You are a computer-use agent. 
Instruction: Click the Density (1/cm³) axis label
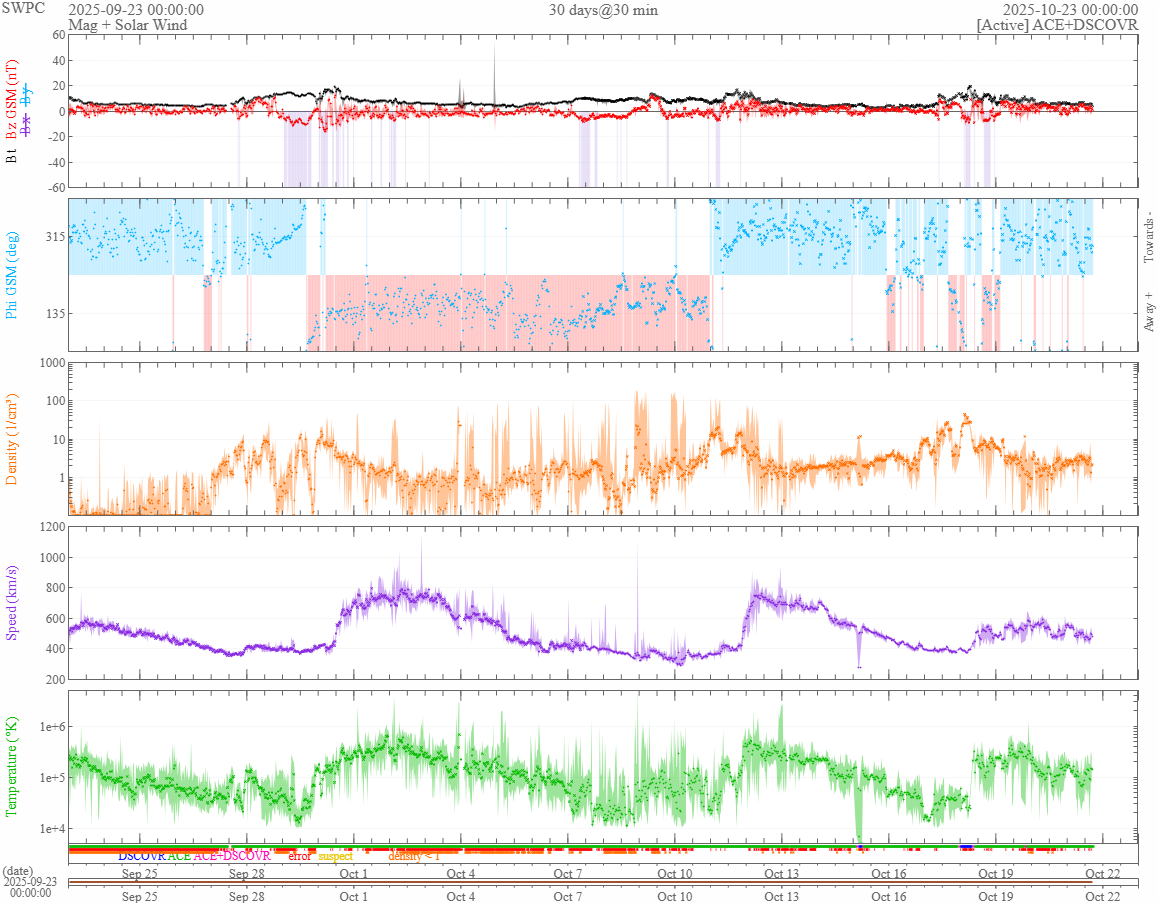tap(11, 439)
